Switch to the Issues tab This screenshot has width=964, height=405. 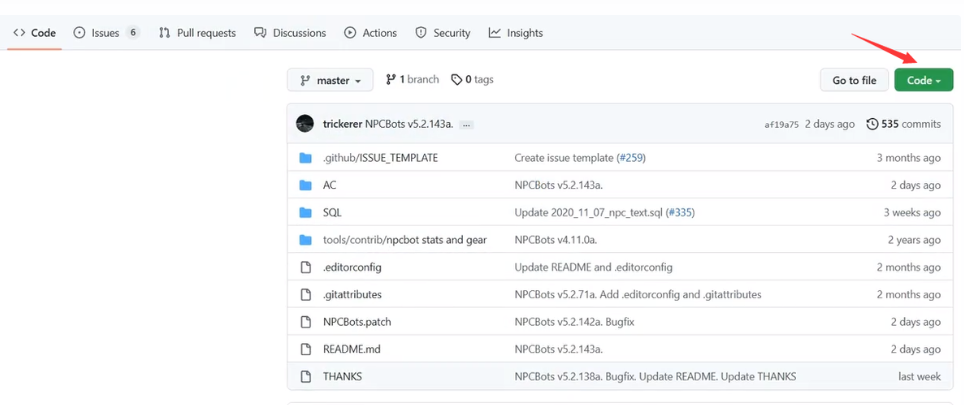click(x=105, y=33)
